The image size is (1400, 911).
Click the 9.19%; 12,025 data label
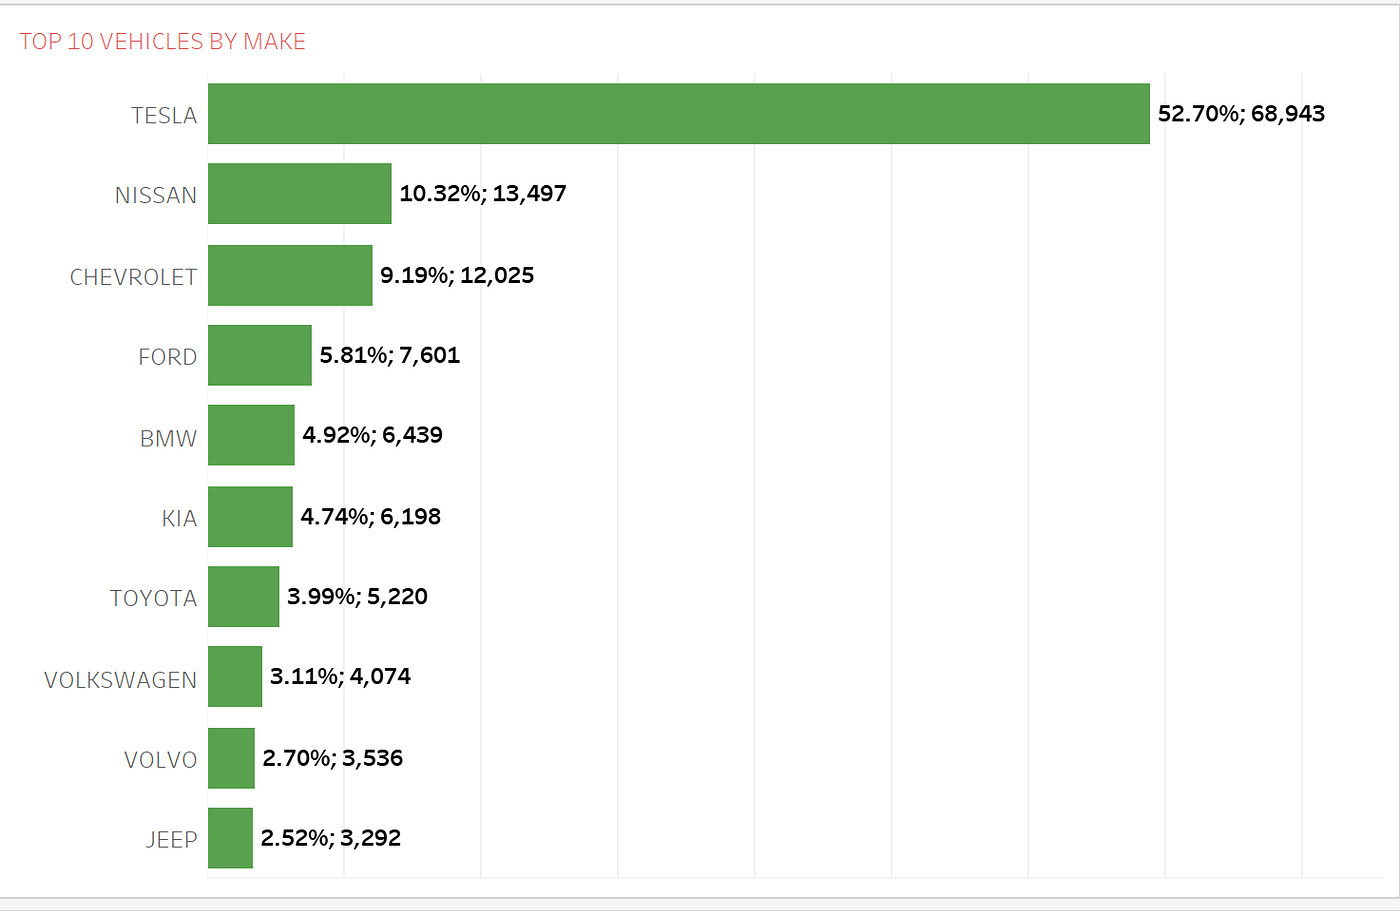457,275
